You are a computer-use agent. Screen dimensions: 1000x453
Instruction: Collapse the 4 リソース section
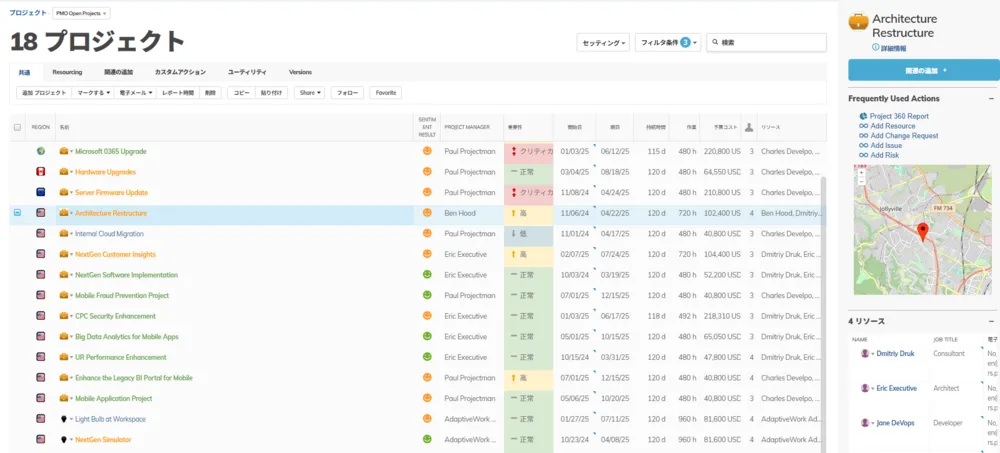(x=991, y=322)
